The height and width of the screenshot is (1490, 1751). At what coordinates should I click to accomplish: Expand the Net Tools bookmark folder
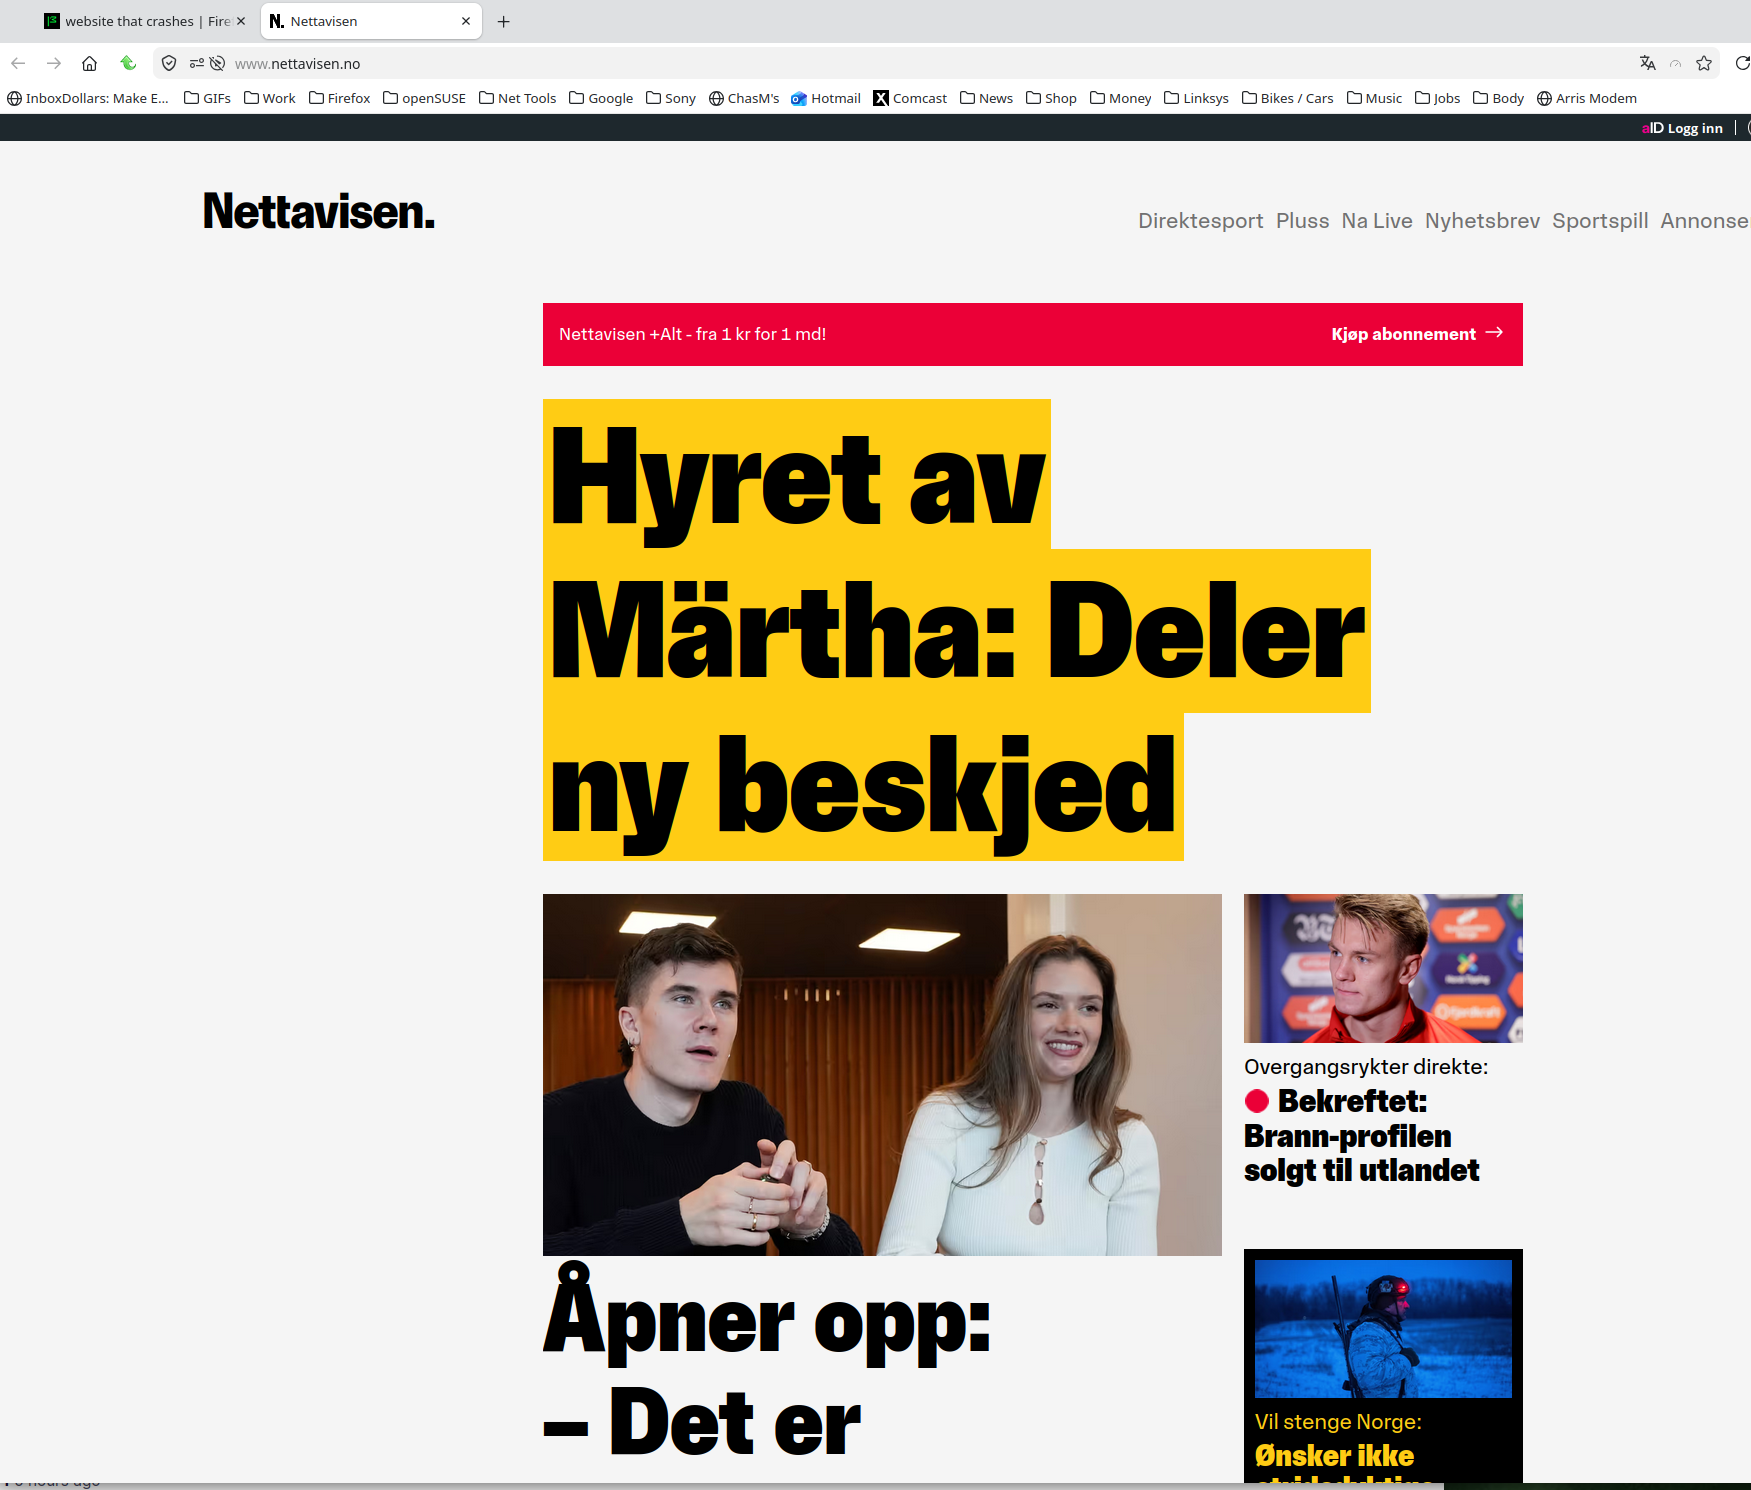(518, 98)
